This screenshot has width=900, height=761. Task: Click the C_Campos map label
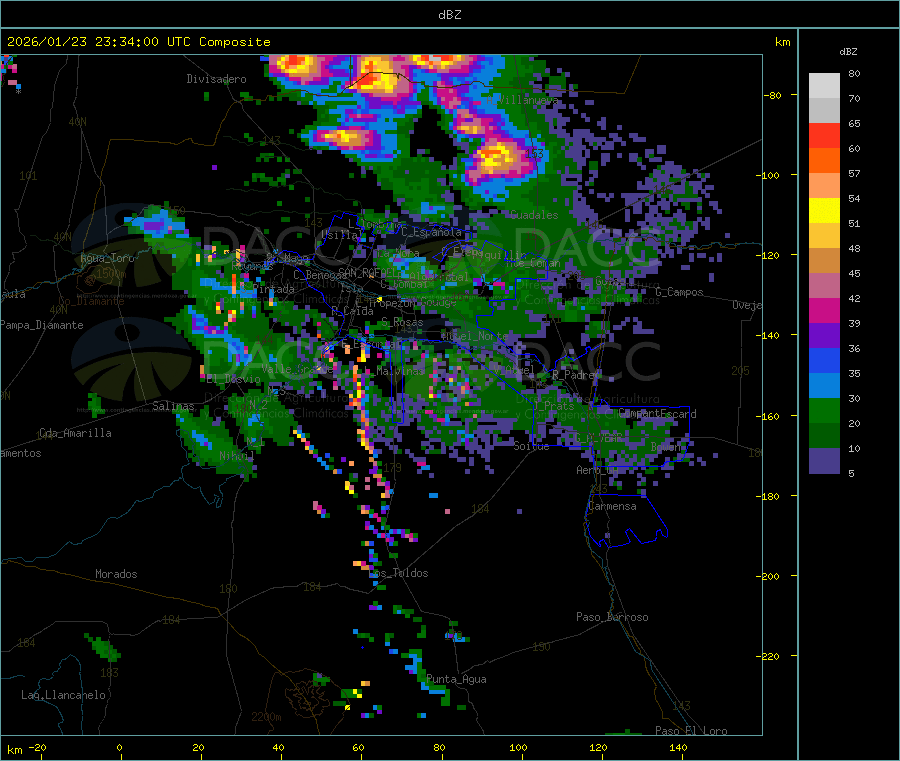click(679, 292)
